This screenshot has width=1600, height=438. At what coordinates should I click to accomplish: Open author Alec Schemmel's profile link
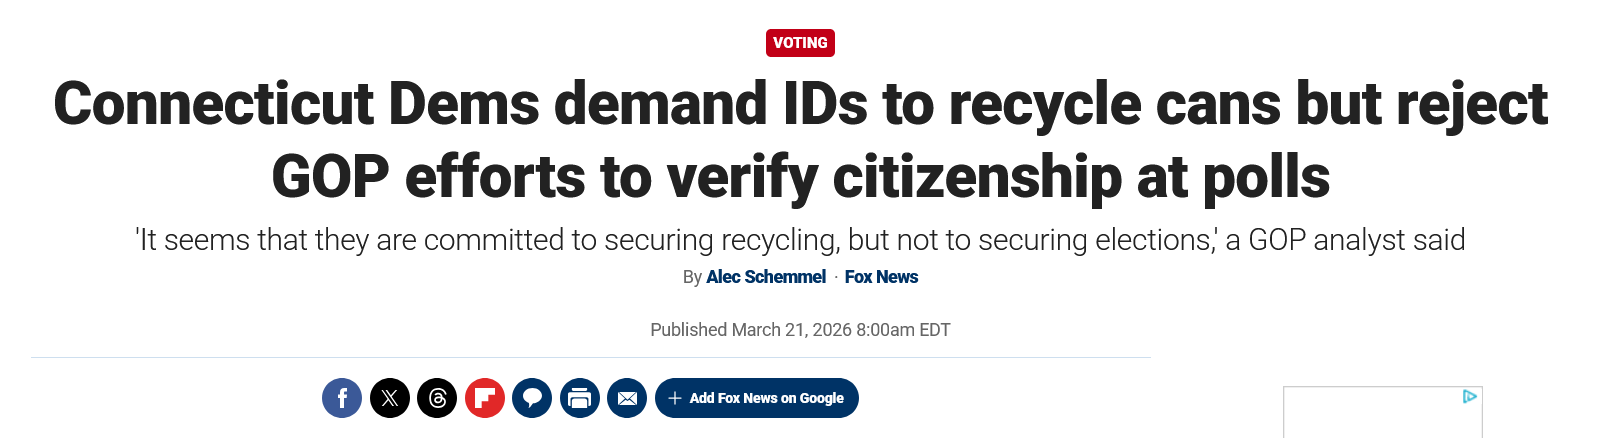766,277
